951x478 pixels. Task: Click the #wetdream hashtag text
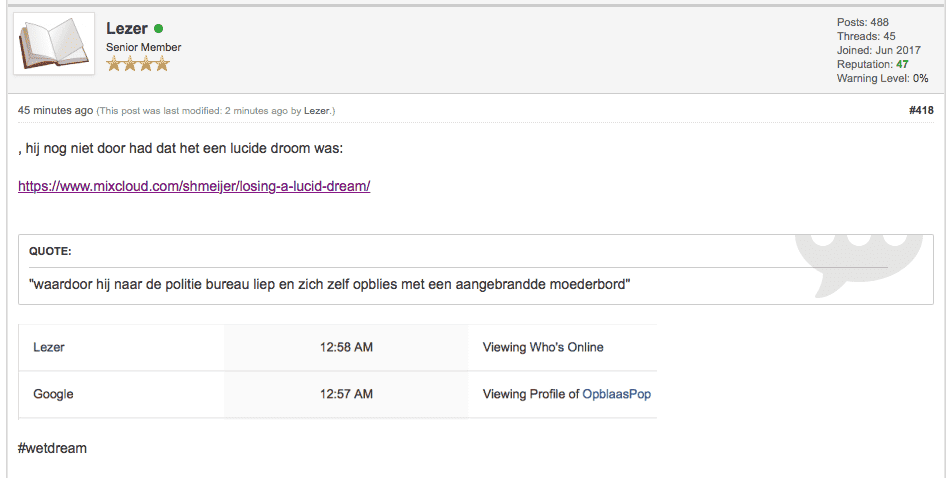pyautogui.click(x=52, y=448)
